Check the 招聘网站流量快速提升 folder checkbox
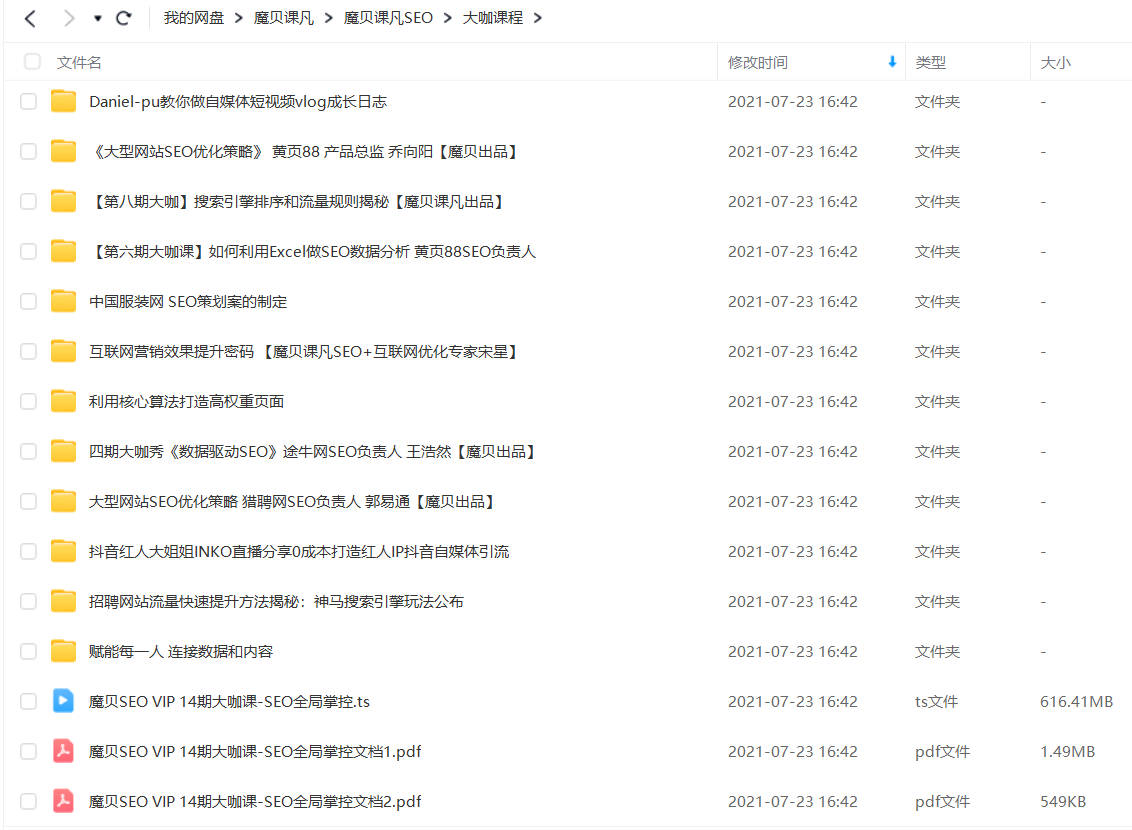Screen dimensions: 1132x830 point(28,601)
